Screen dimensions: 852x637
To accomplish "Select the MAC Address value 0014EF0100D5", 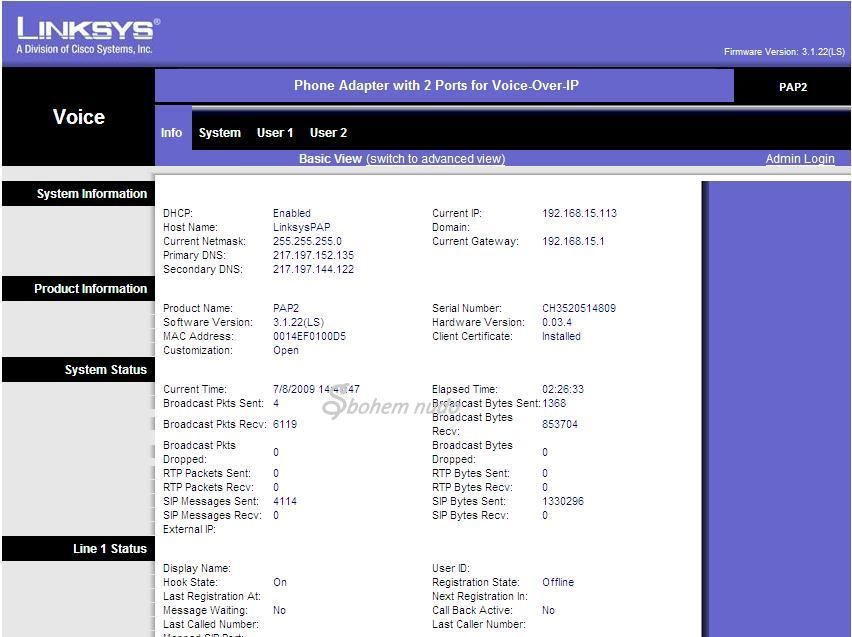I will click(x=309, y=336).
